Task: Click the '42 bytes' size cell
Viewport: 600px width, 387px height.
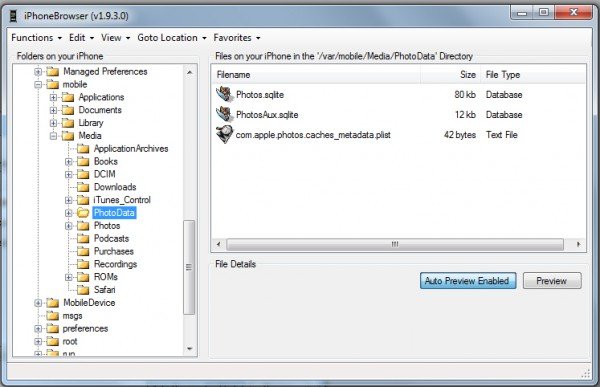Action: click(x=460, y=135)
